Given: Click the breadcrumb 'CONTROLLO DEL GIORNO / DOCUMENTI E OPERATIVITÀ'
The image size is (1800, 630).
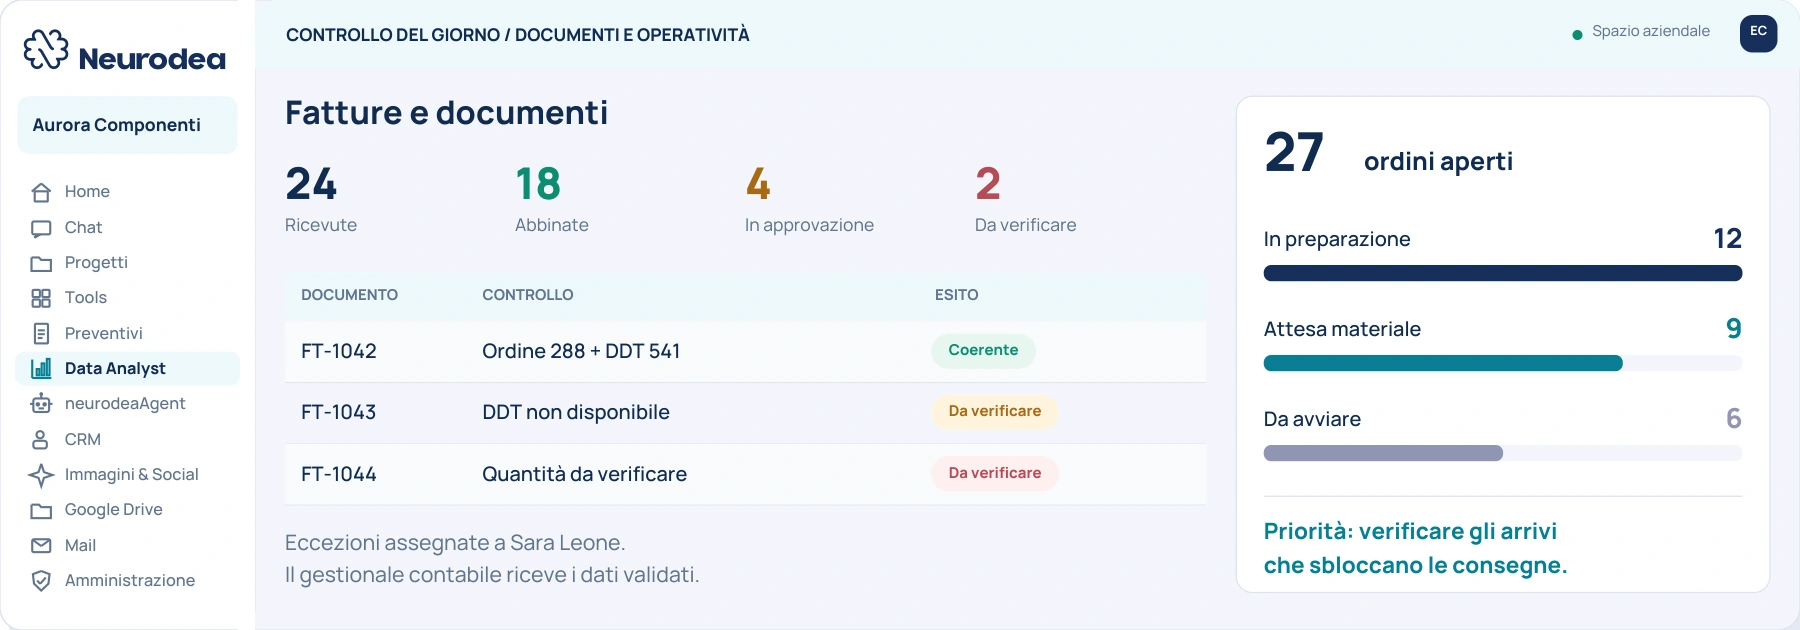Looking at the screenshot, I should click(517, 35).
